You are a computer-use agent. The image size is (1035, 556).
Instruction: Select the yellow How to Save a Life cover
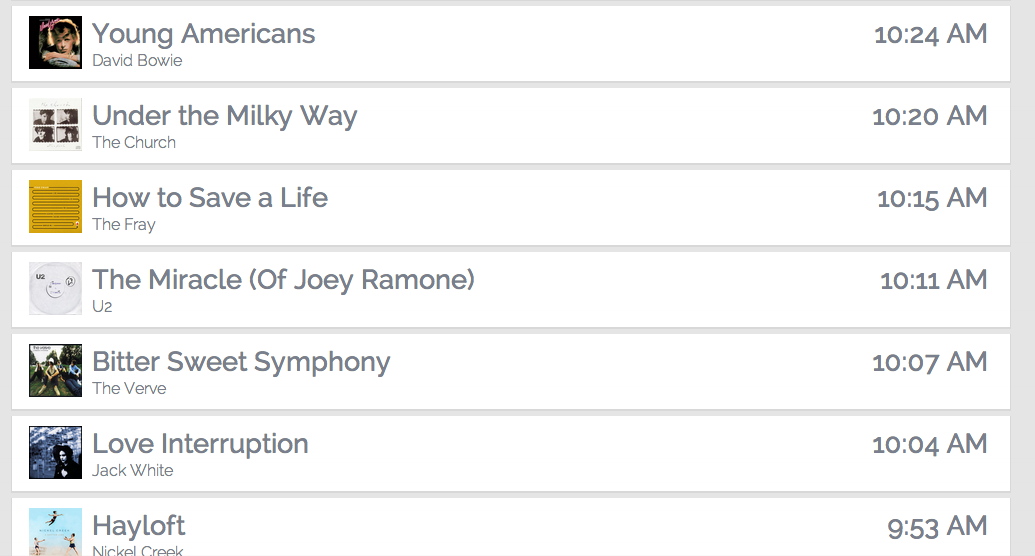coord(55,207)
